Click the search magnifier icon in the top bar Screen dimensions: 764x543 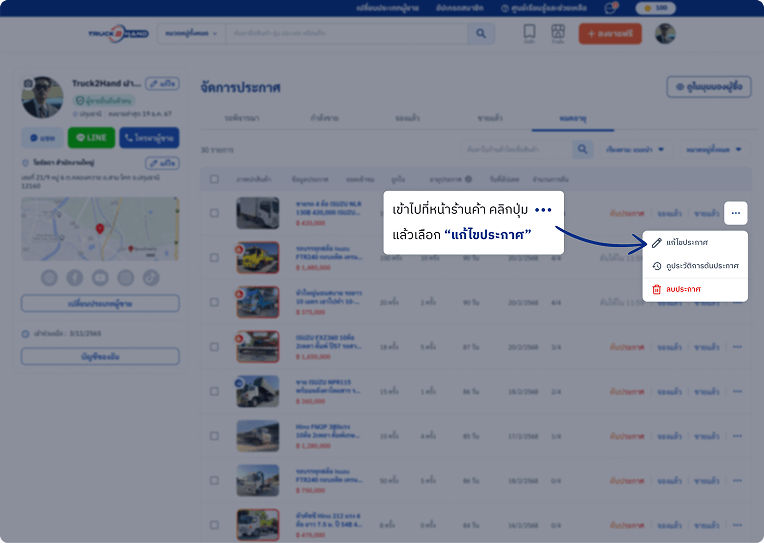[481, 33]
